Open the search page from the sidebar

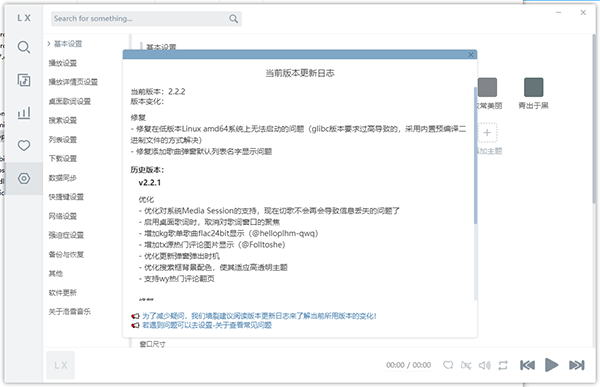pyautogui.click(x=24, y=47)
